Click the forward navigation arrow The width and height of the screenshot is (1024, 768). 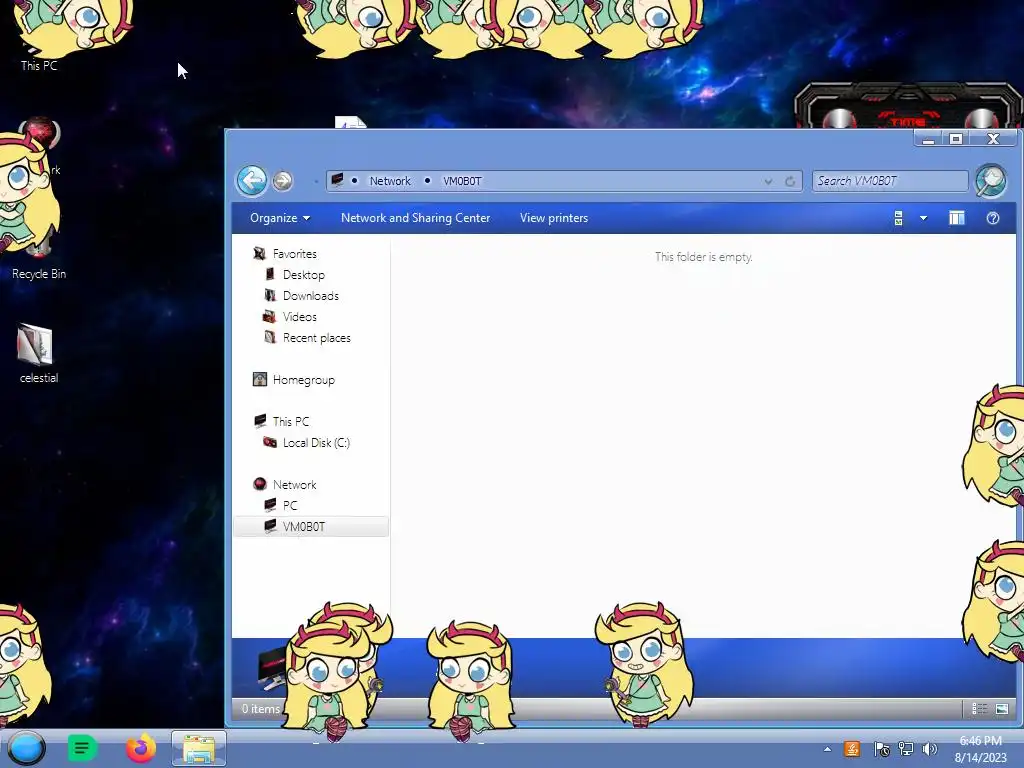(282, 181)
